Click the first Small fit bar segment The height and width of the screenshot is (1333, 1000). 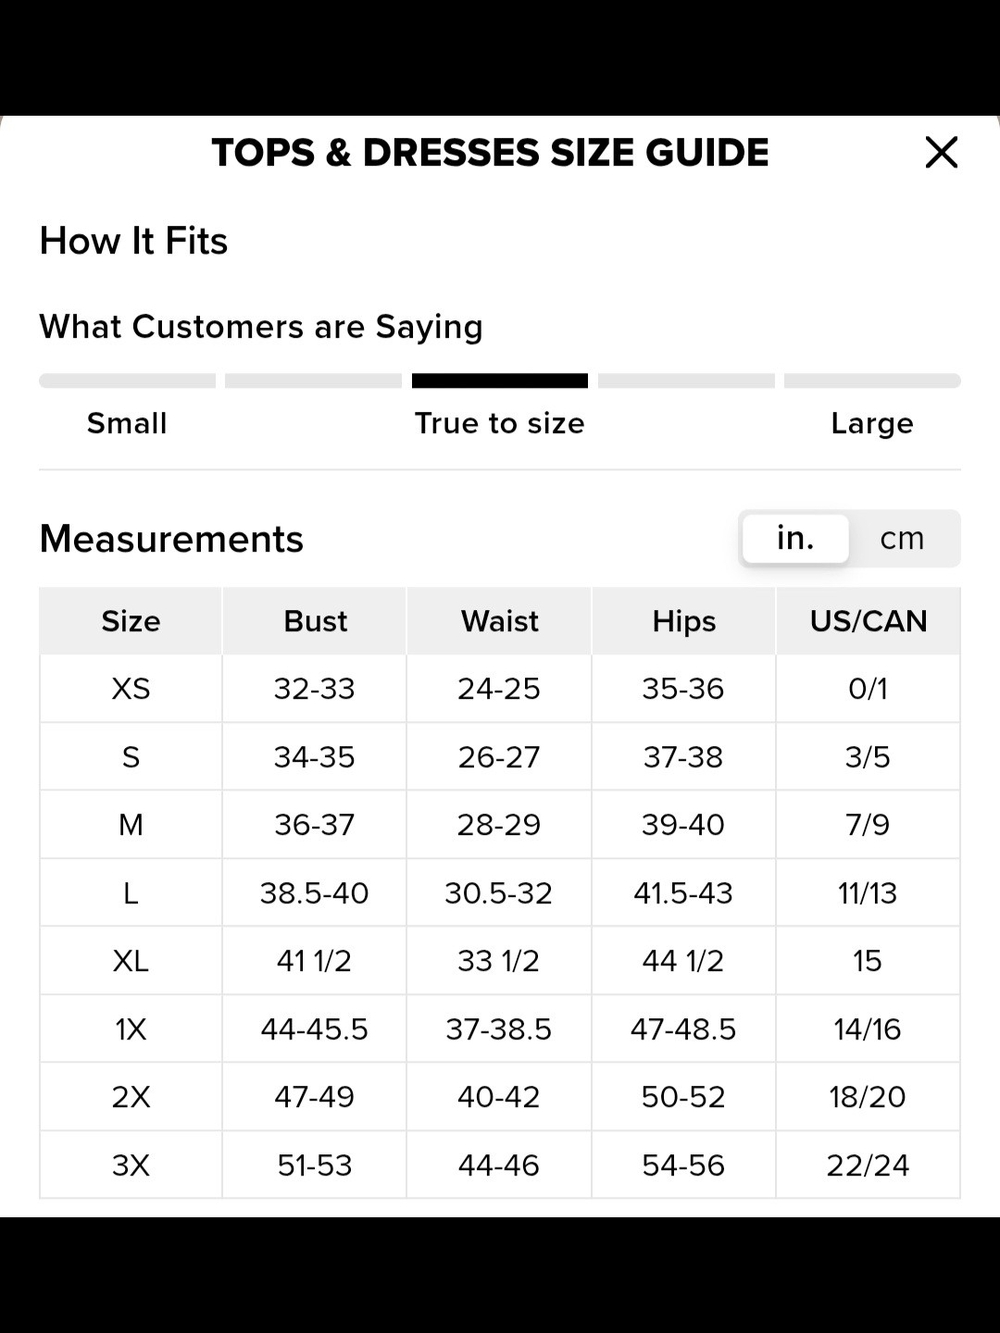click(127, 381)
